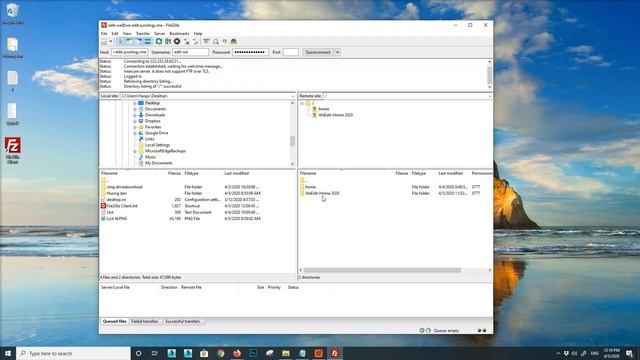Toggle synchronized browsing
The image size is (640, 360).
click(224, 42)
